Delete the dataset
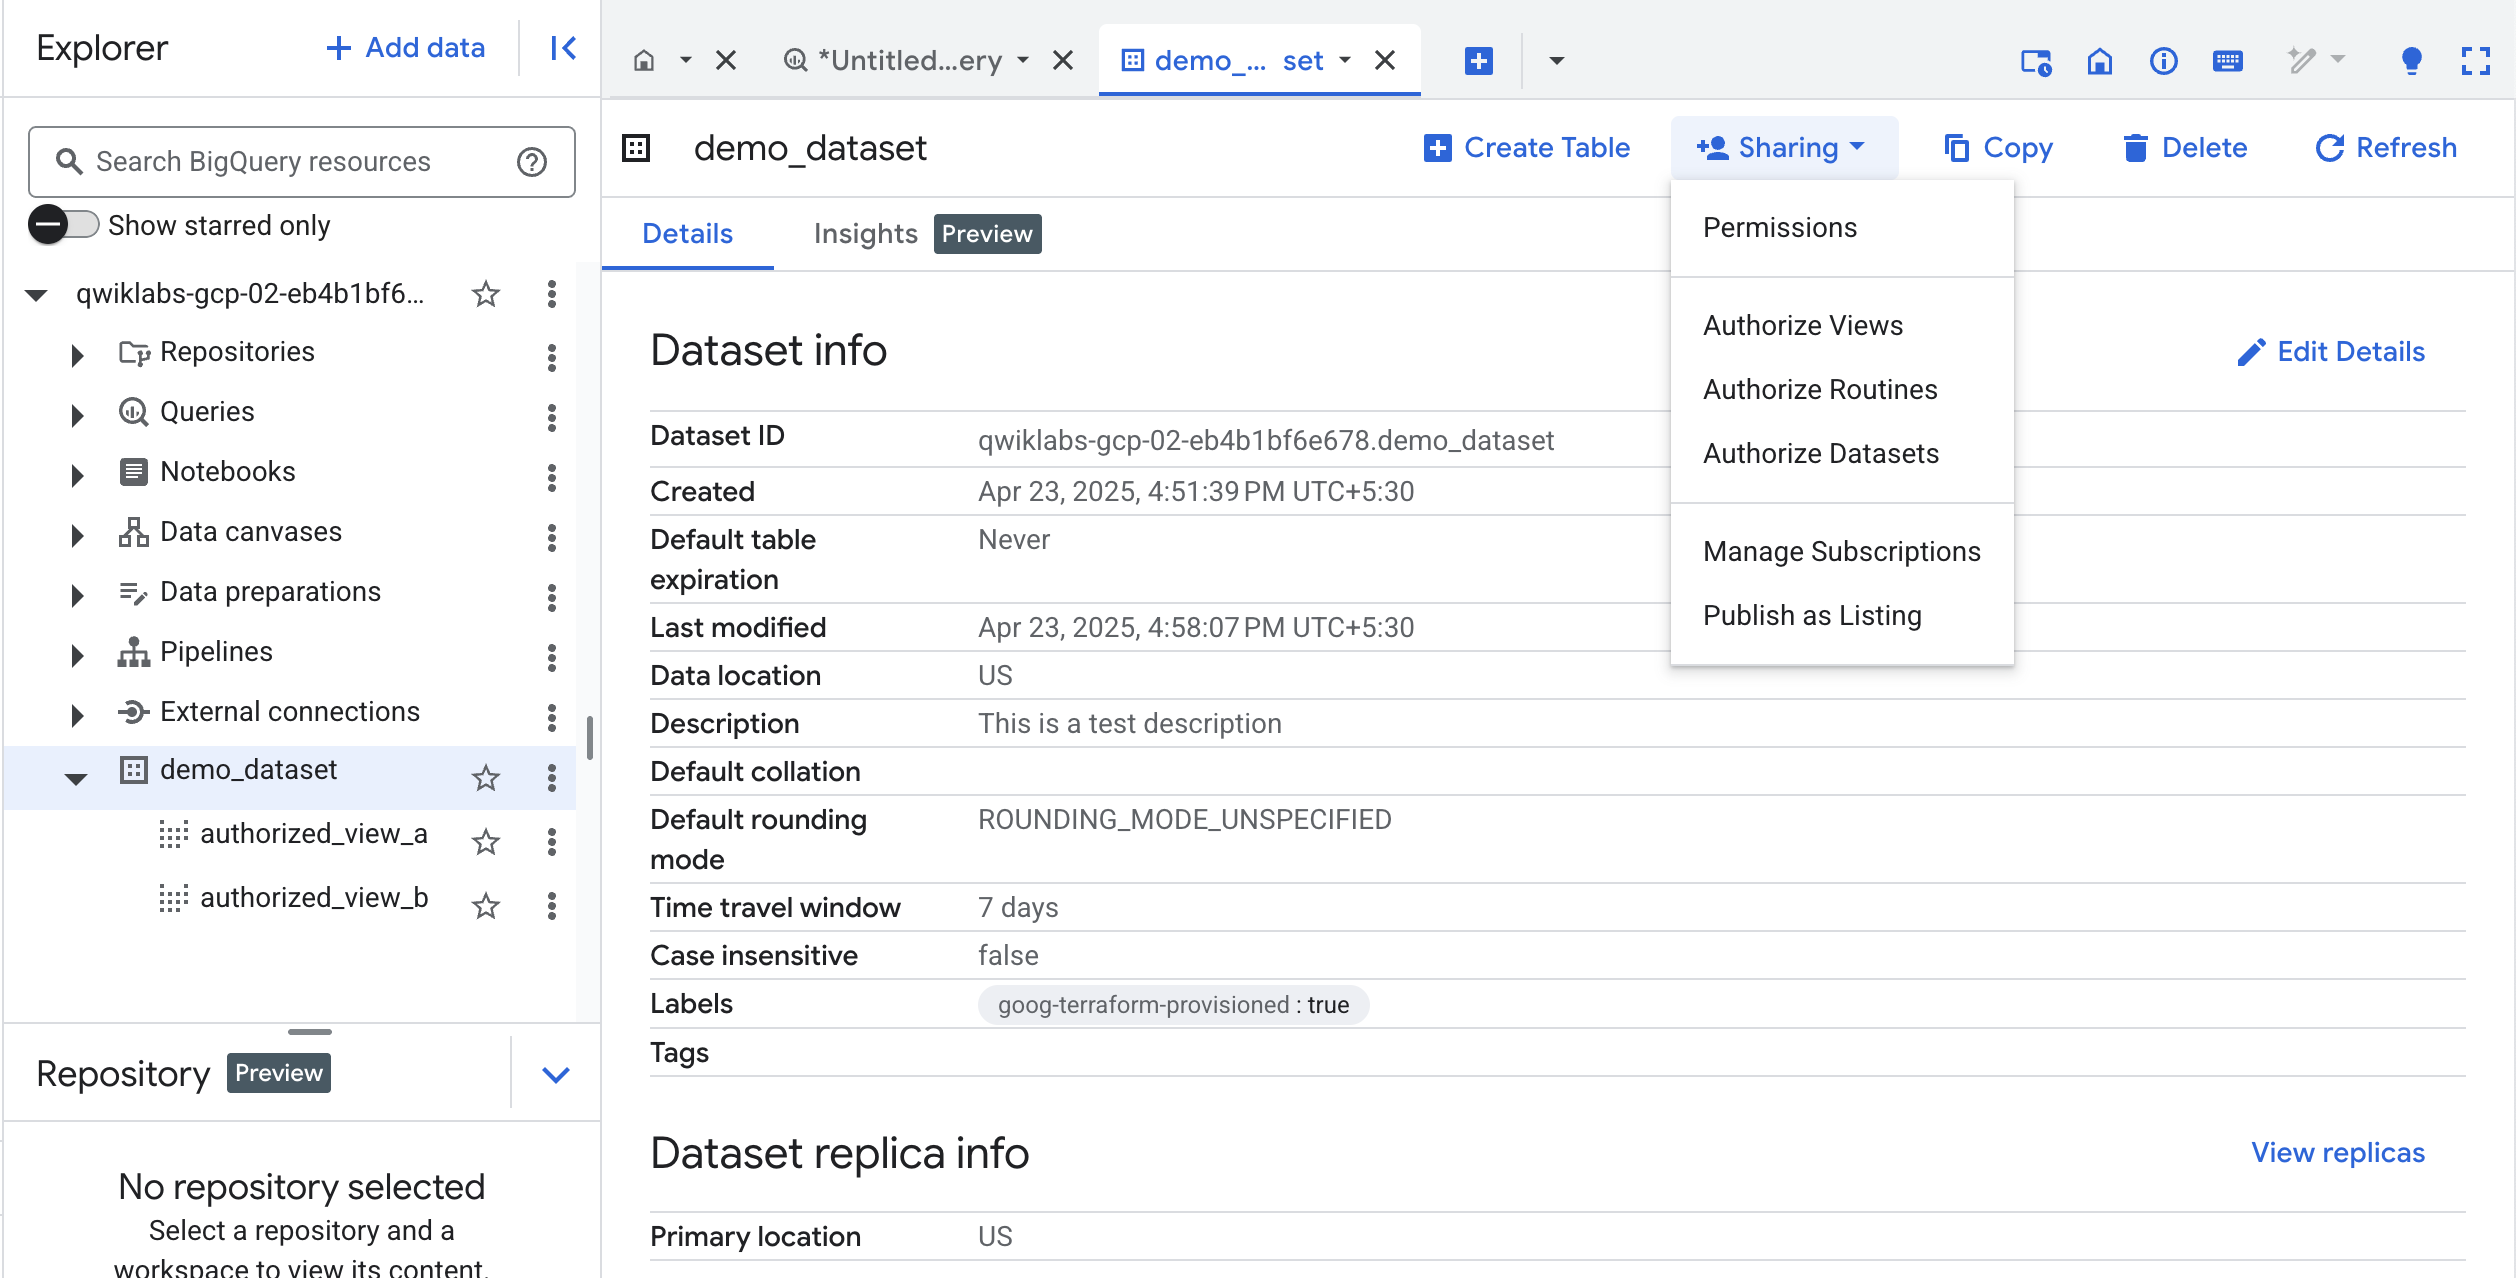The height and width of the screenshot is (1278, 2516). [x=2184, y=148]
